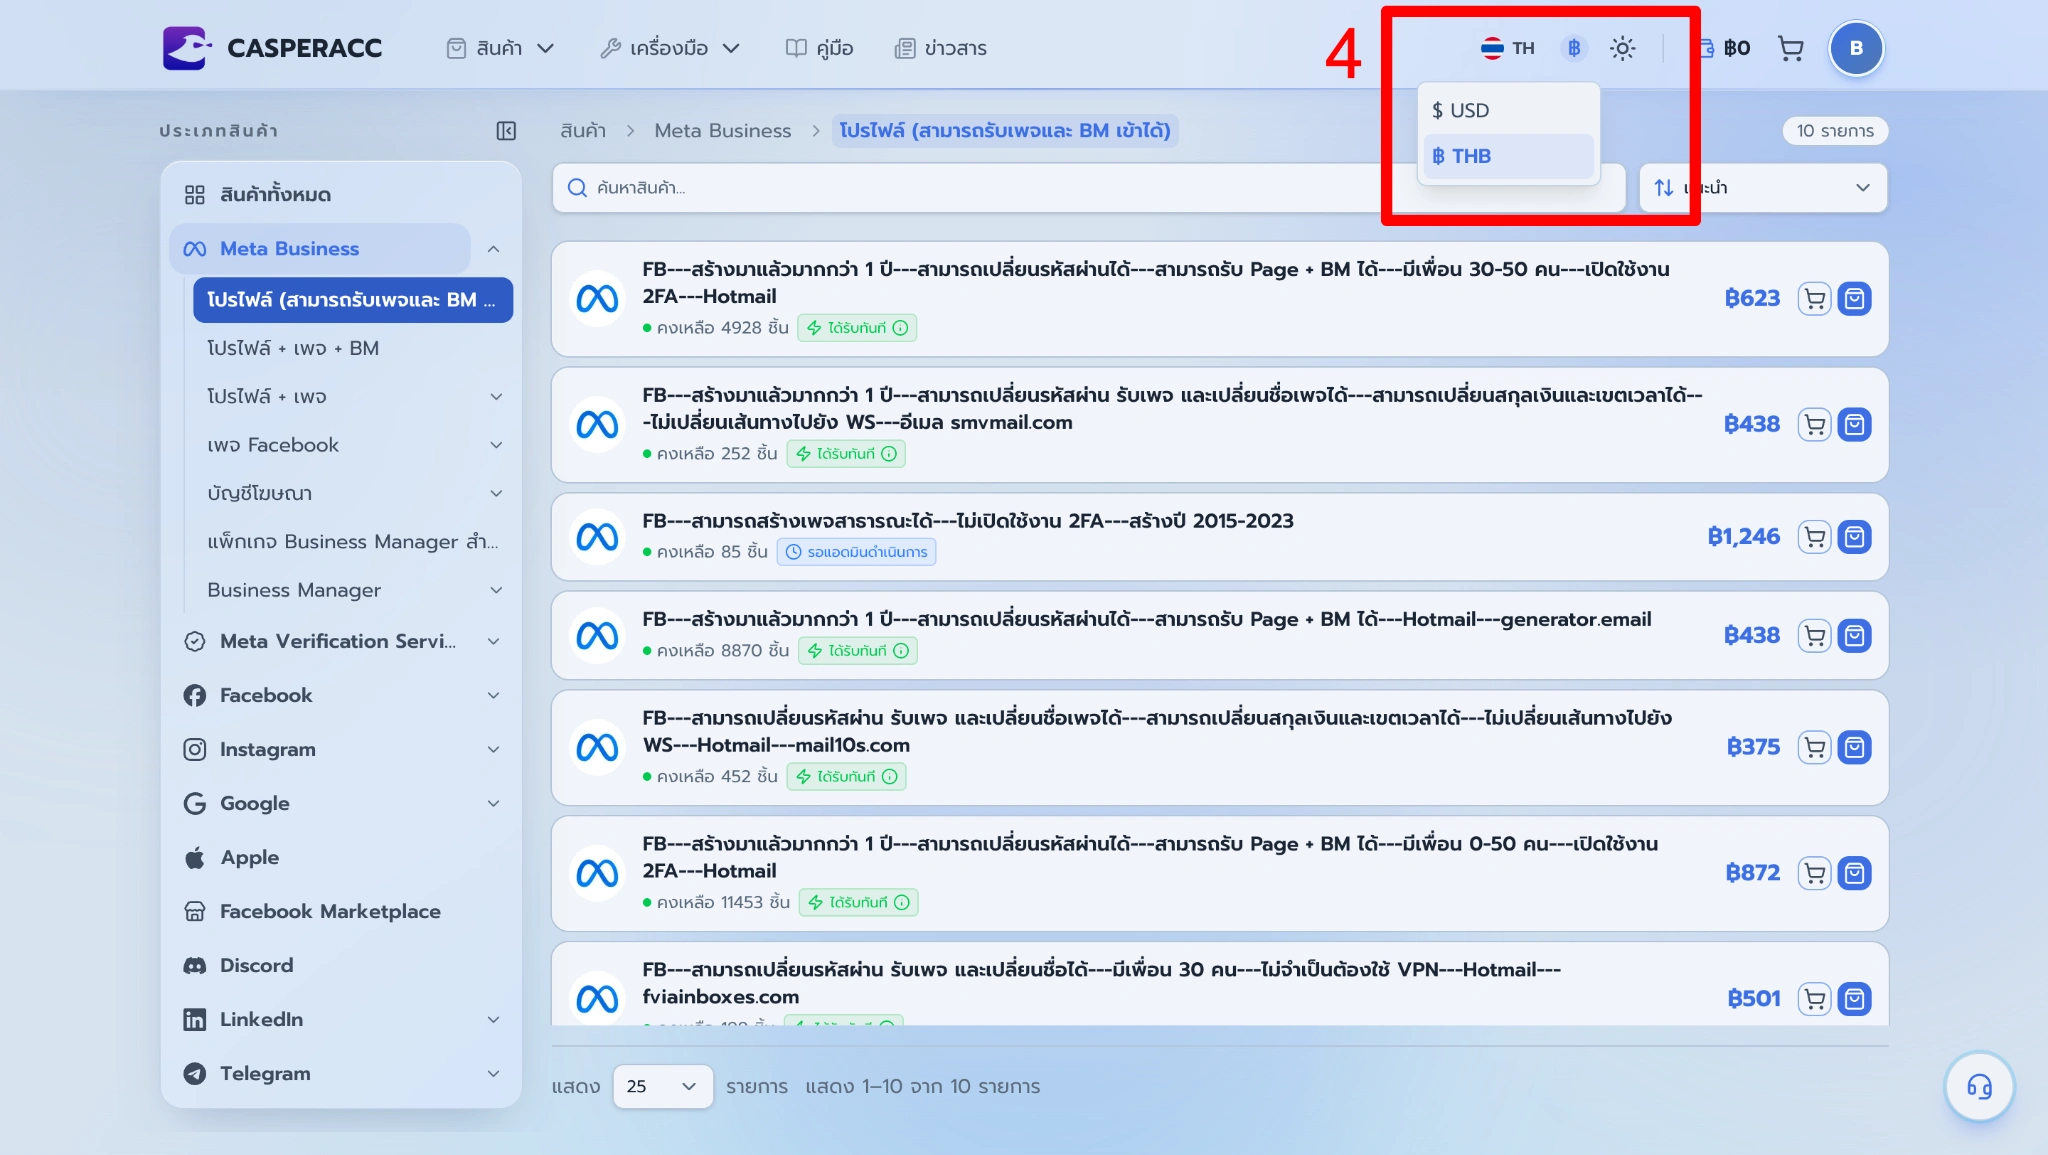
Task: Expand the เพจ Facebook subcategory
Action: point(496,445)
